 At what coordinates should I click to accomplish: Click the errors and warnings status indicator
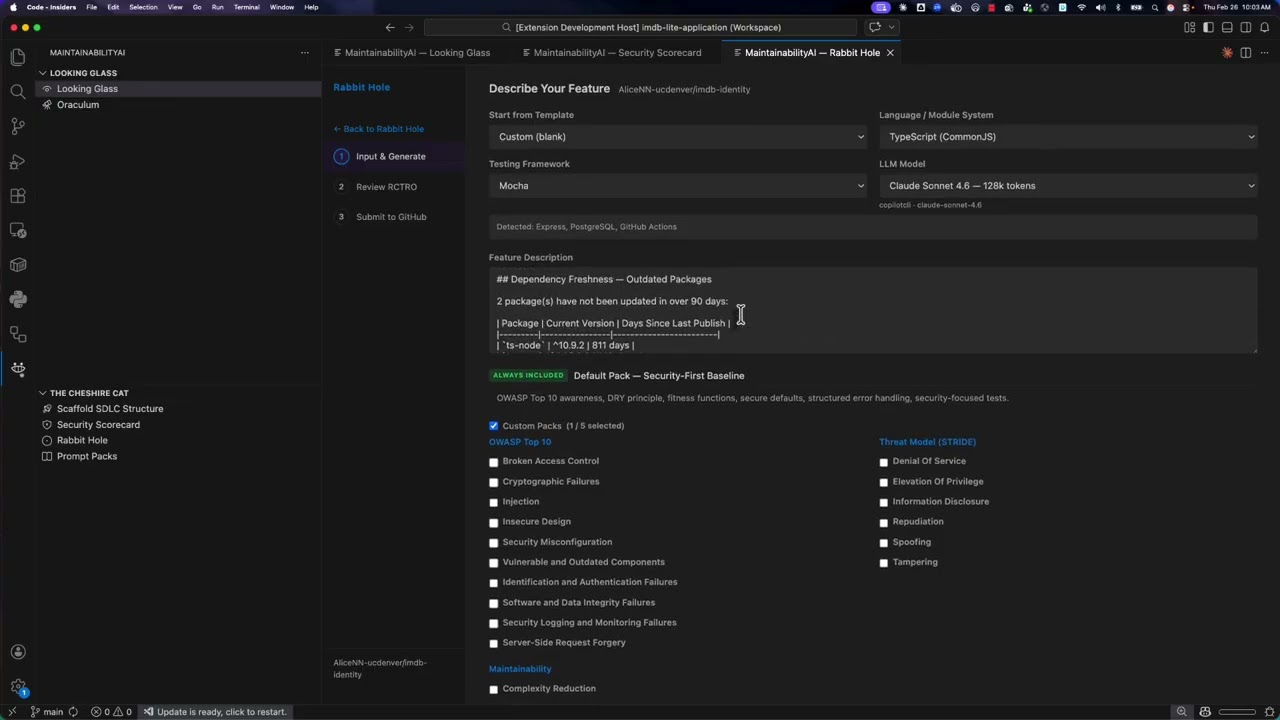pos(111,712)
